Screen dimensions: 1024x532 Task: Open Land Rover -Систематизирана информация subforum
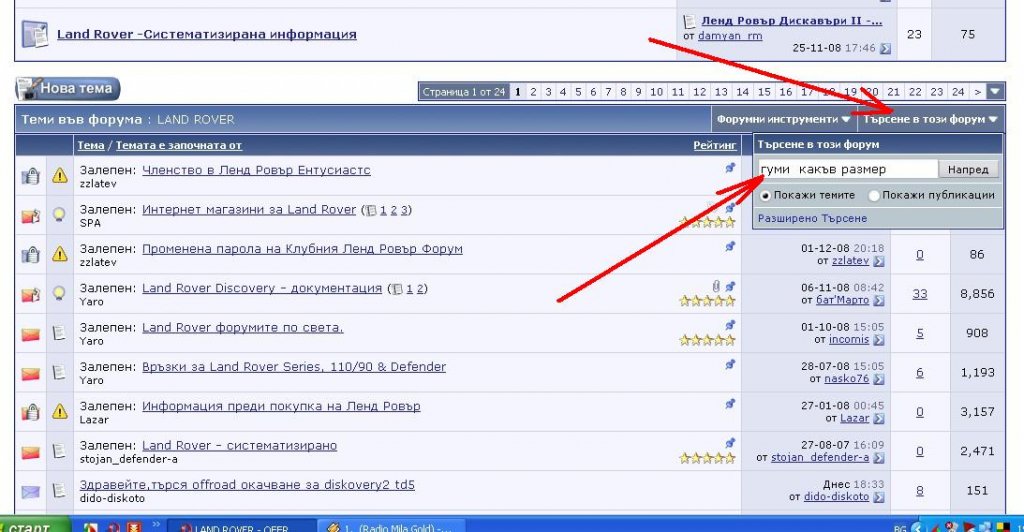click(x=206, y=34)
